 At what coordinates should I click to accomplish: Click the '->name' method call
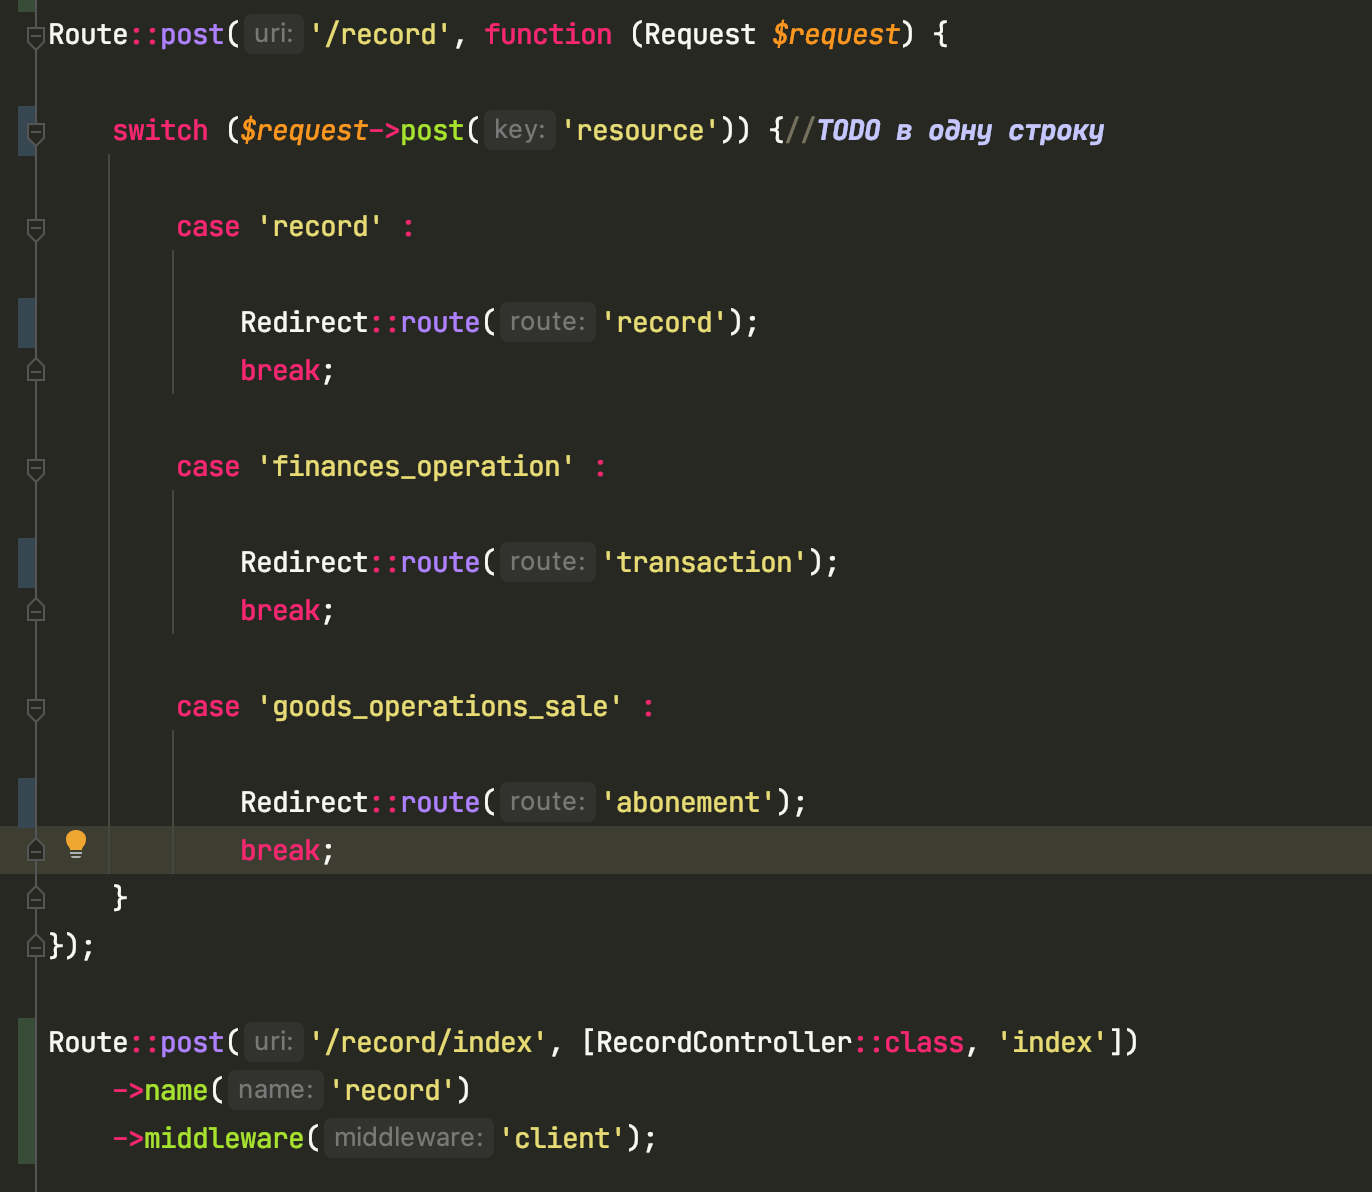[160, 1091]
